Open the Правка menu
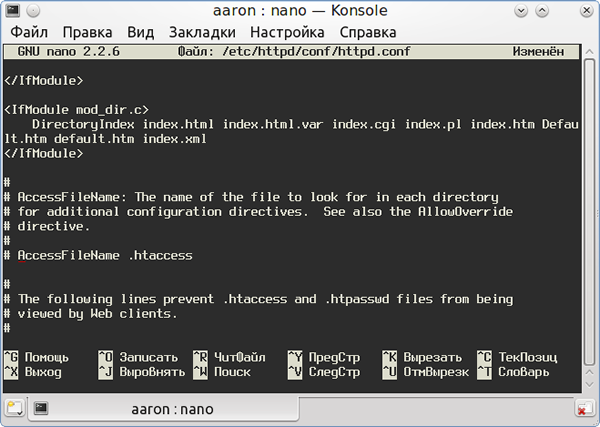This screenshot has width=600, height=427. 87,32
